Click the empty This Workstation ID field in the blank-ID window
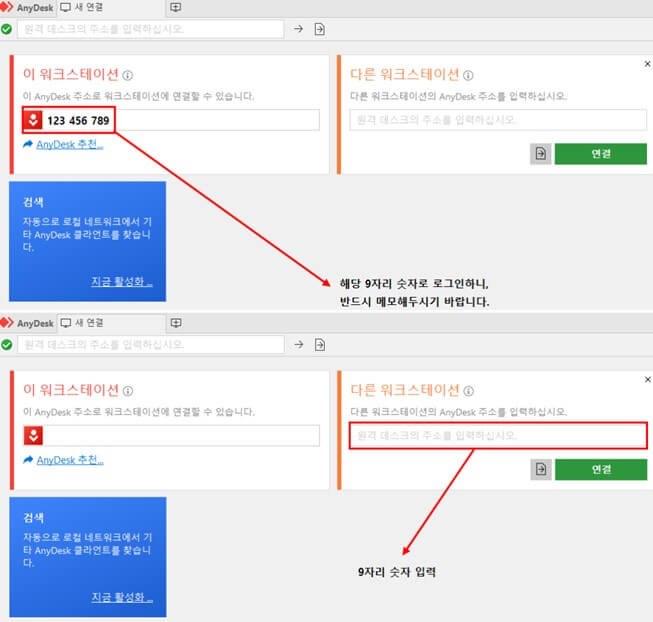The image size is (653, 622). click(182, 435)
